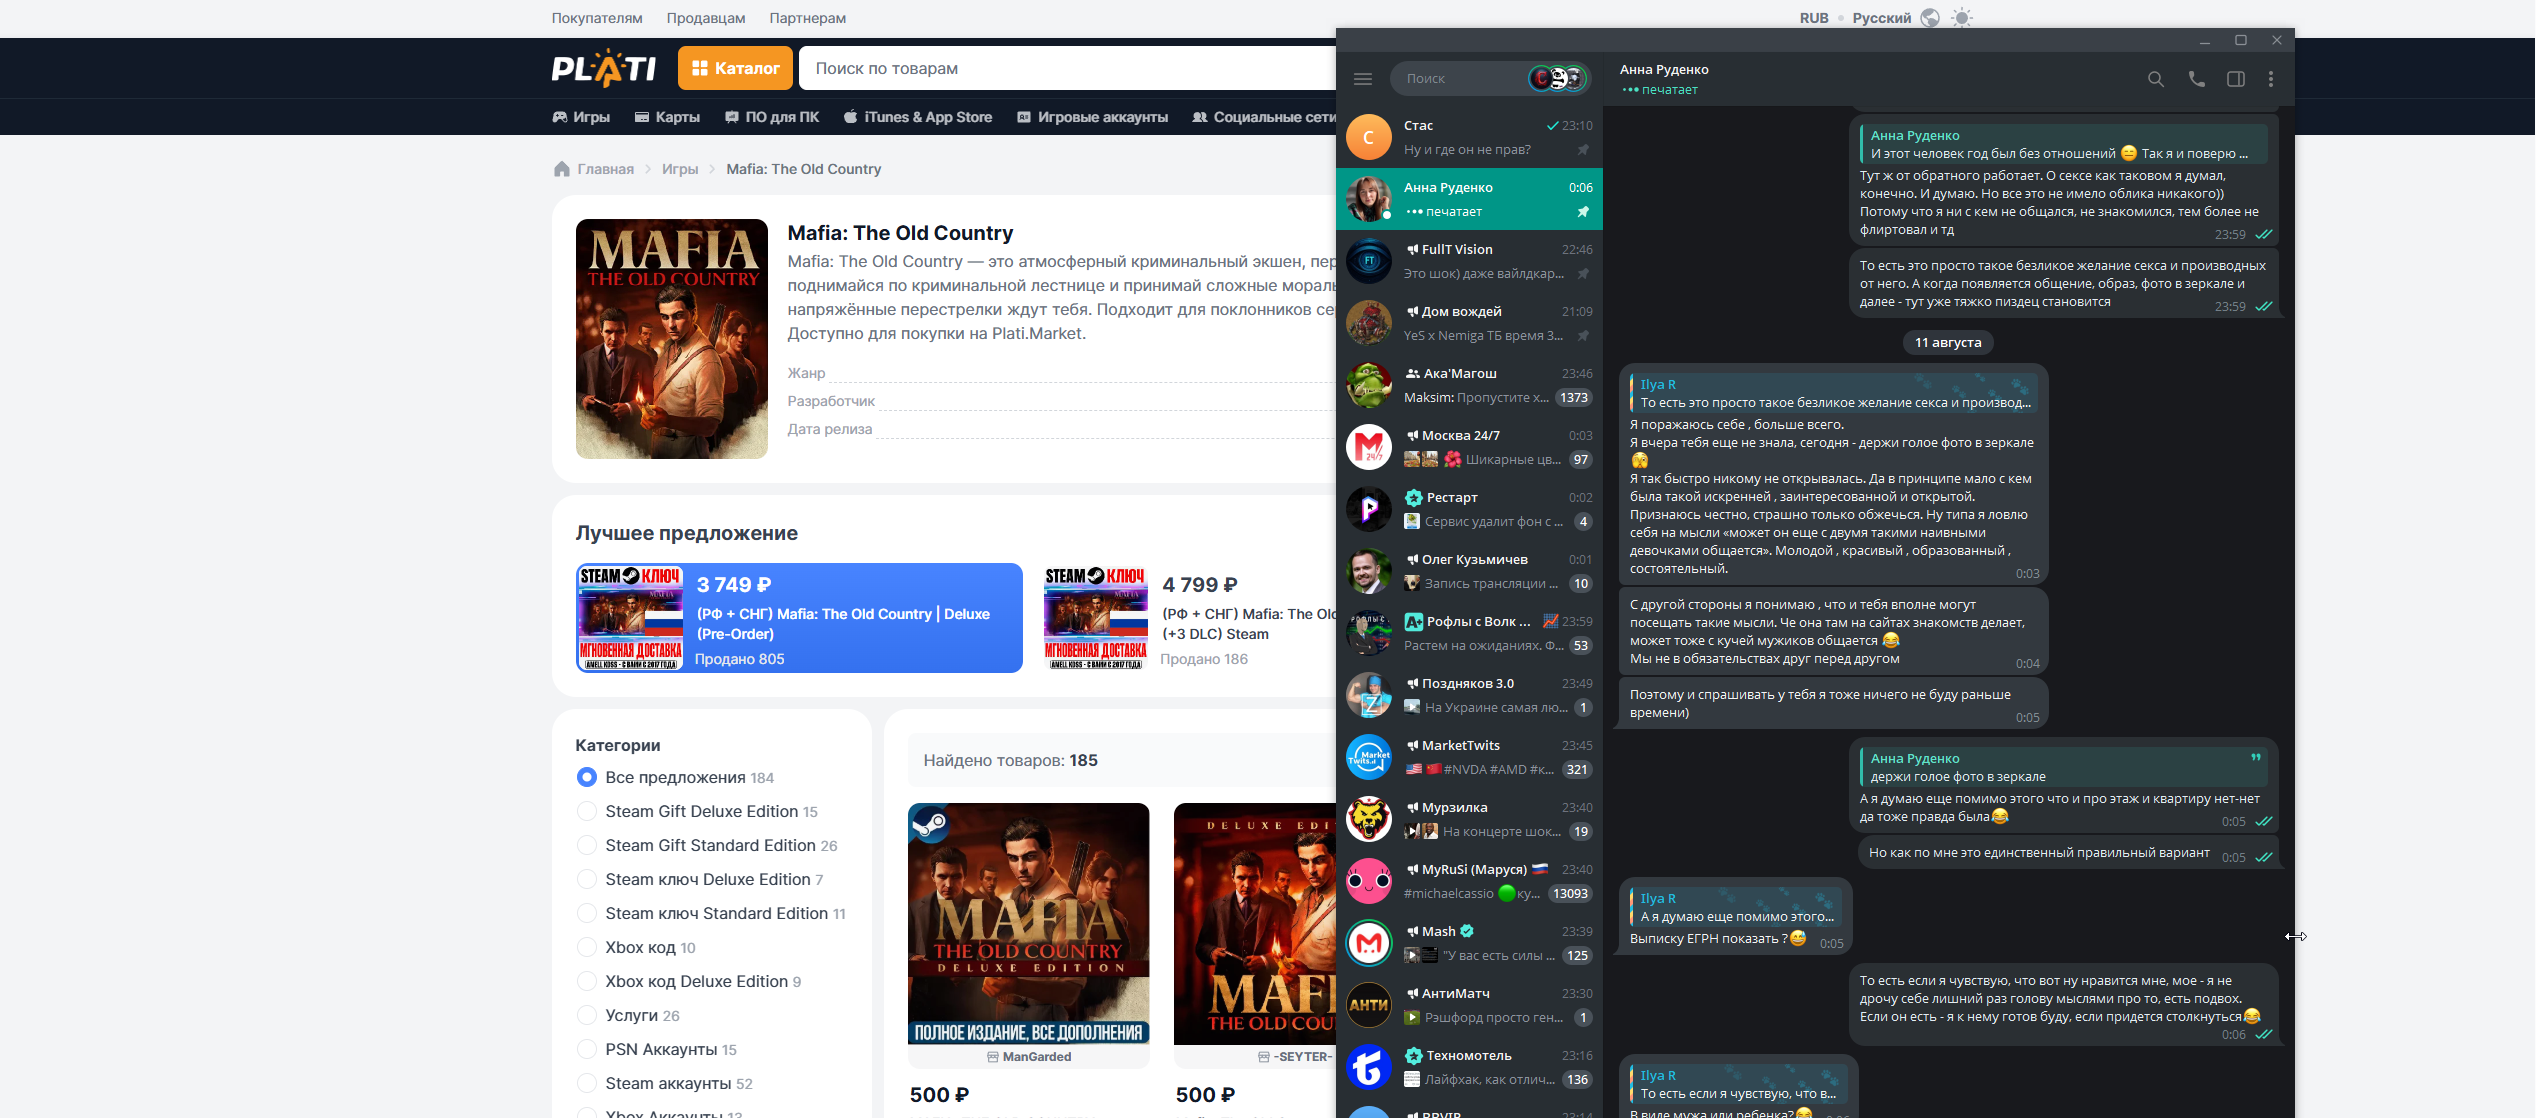Click Ilya R quoted reply 'А я думаю еще помимо'

point(1735,907)
